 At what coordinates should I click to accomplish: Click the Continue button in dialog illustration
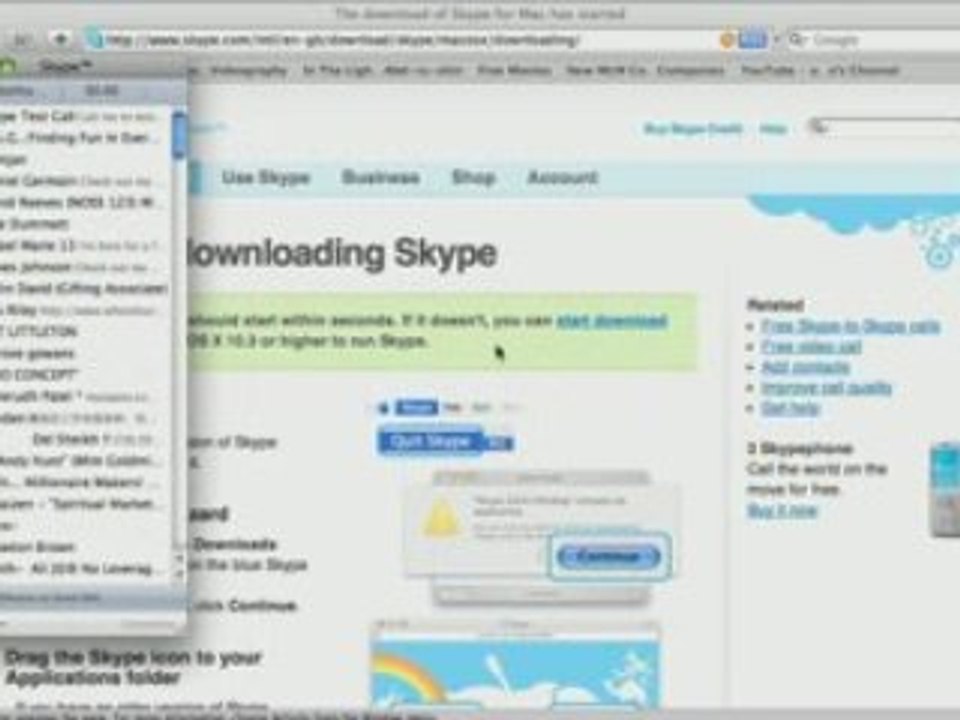tap(609, 556)
